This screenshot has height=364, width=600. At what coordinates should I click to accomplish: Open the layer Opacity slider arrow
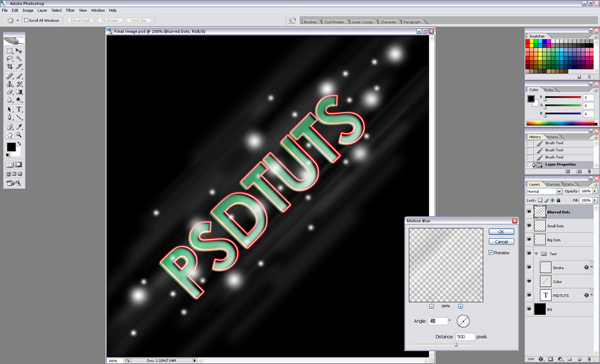(x=595, y=191)
